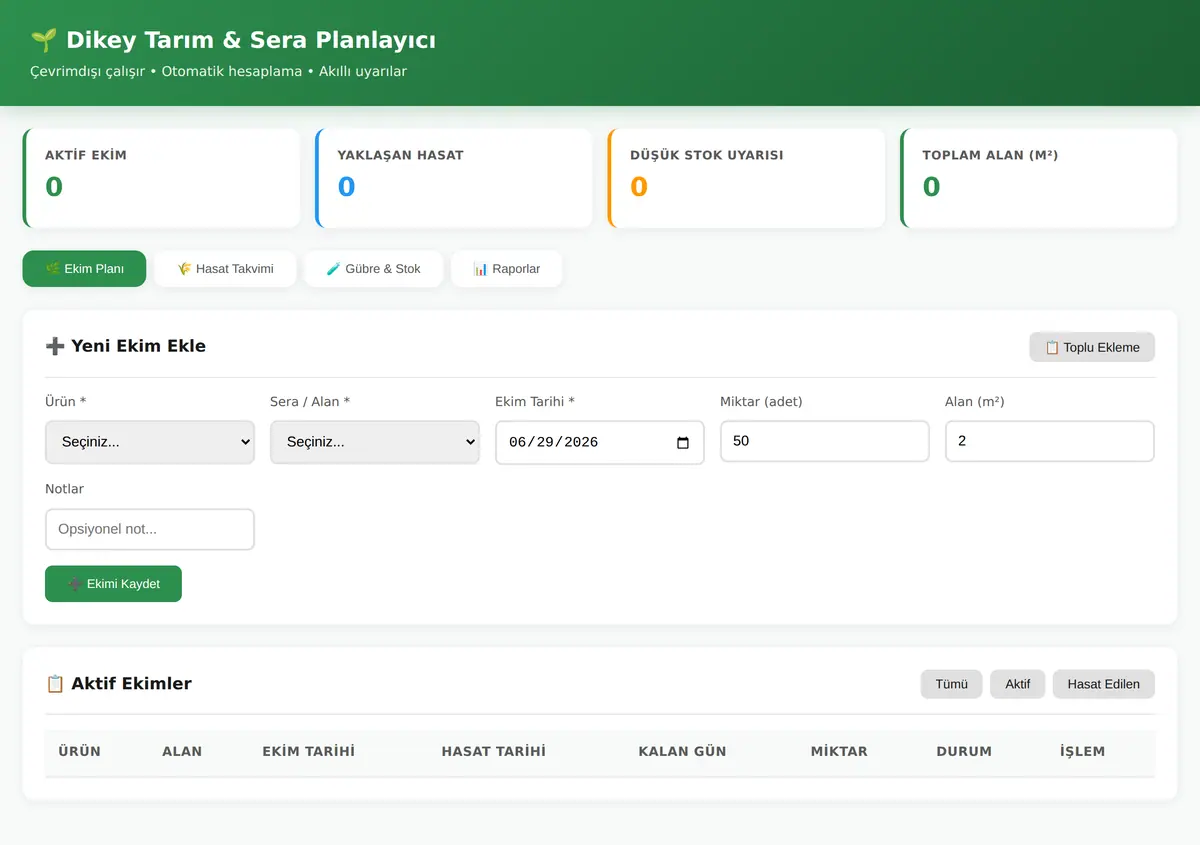1200x845 pixels.
Task: Click the calendar icon in Ekim Tarihi field
Action: point(683,442)
